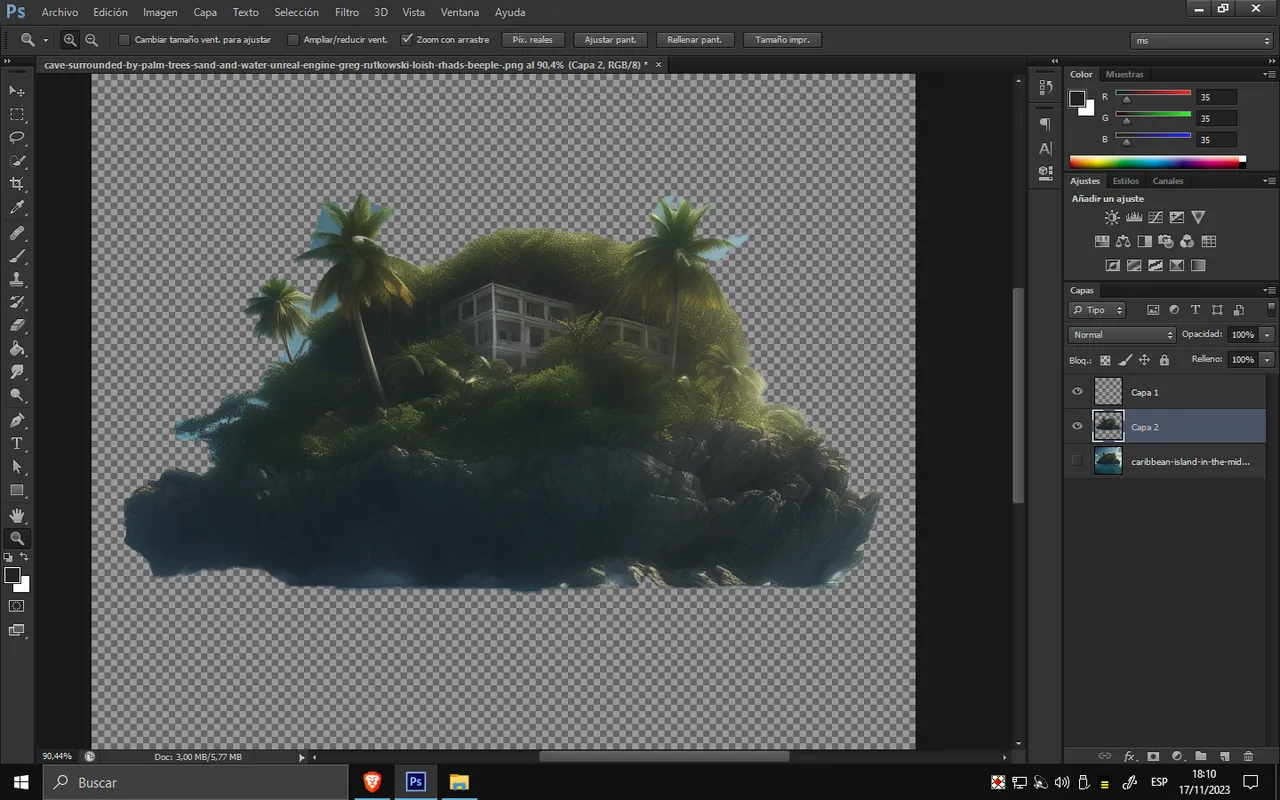This screenshot has width=1280, height=800.
Task: Select the Path Selection tool
Action: (17, 467)
